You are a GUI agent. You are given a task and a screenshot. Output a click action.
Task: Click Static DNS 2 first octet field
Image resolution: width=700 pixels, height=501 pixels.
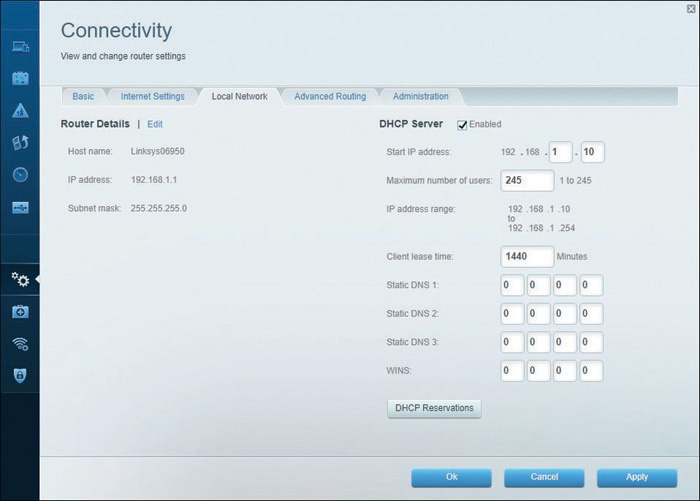(x=512, y=313)
